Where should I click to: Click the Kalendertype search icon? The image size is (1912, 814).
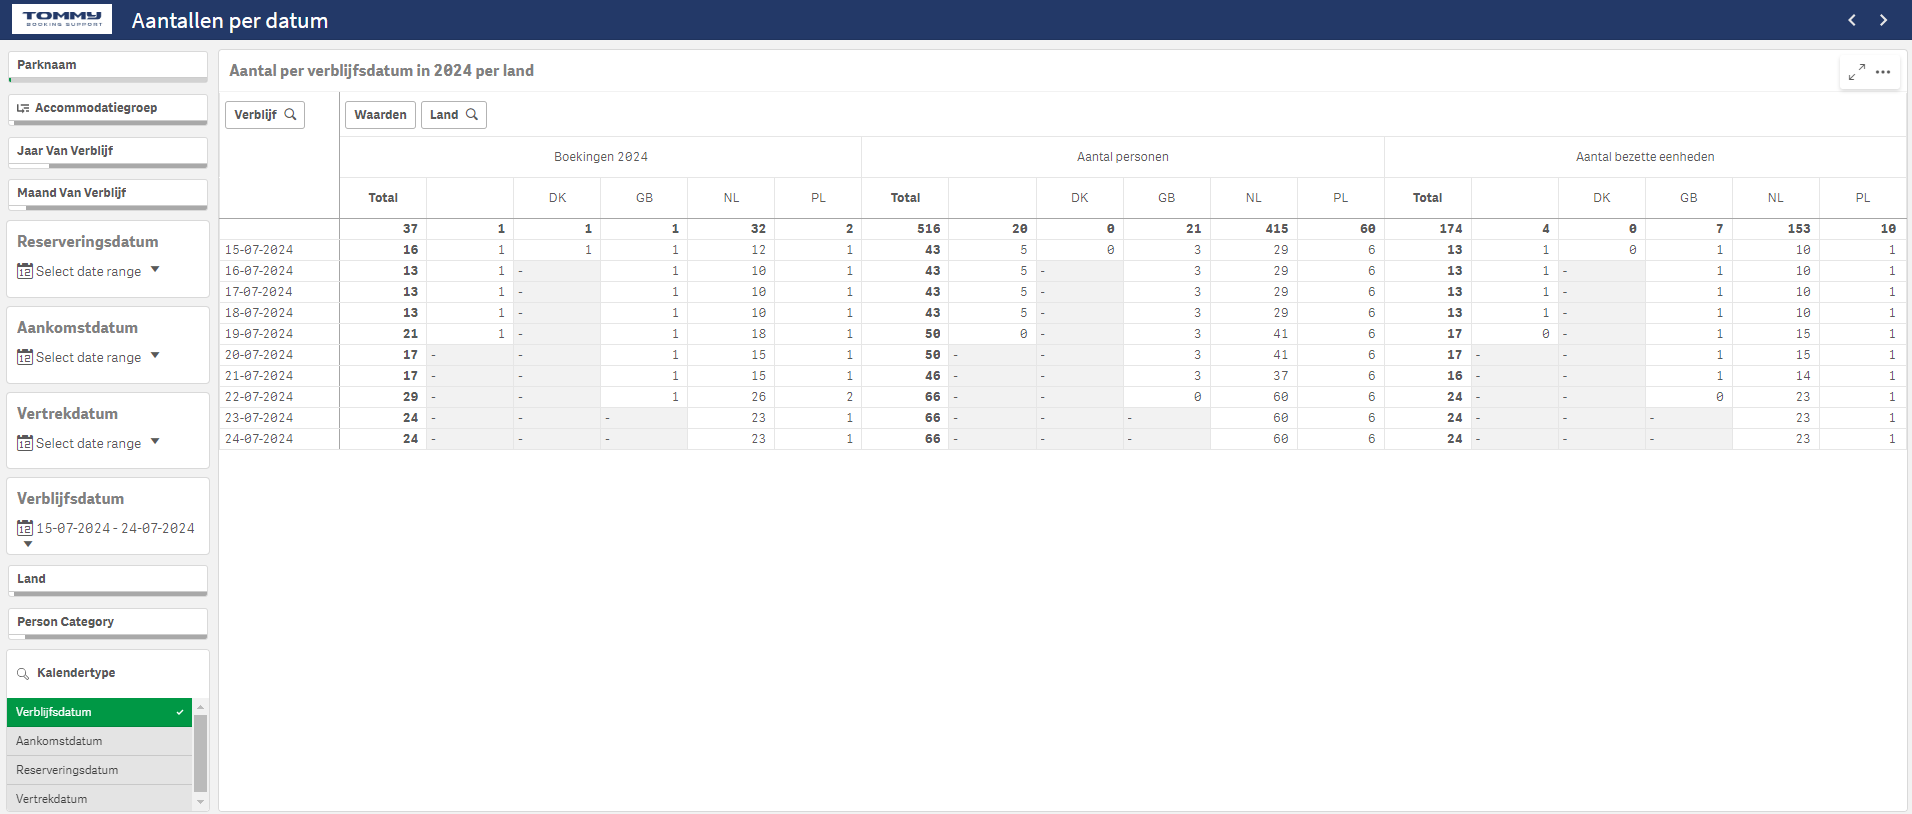point(23,673)
